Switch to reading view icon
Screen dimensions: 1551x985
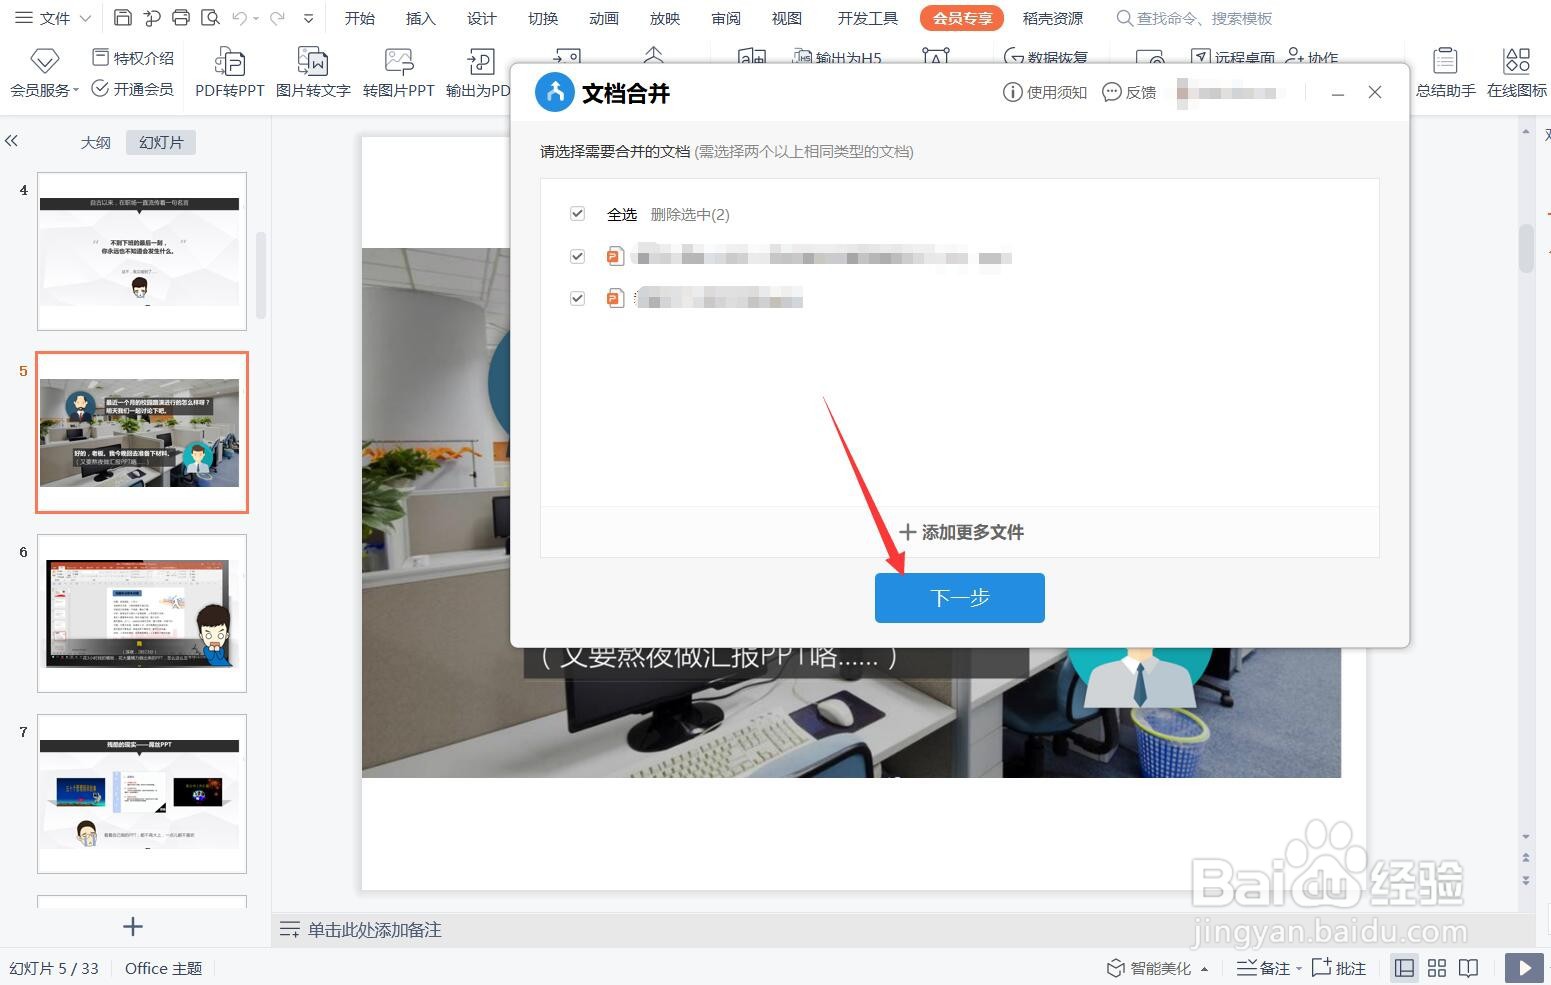tap(1468, 968)
